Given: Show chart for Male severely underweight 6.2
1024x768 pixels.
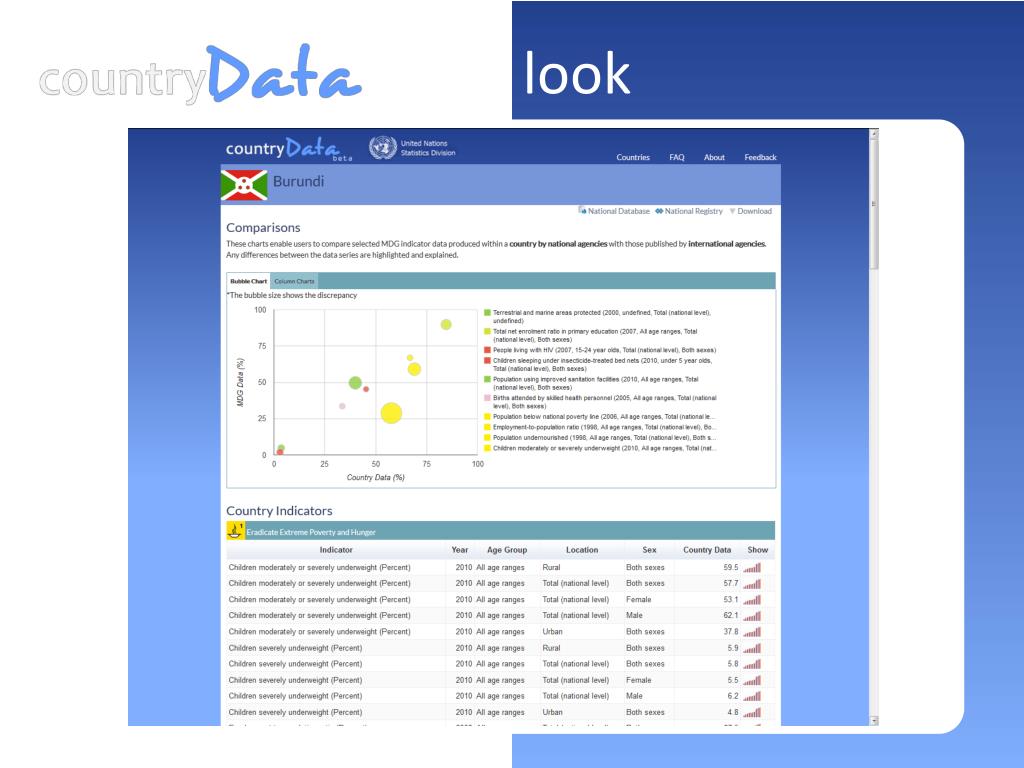Looking at the screenshot, I should click(x=752, y=696).
